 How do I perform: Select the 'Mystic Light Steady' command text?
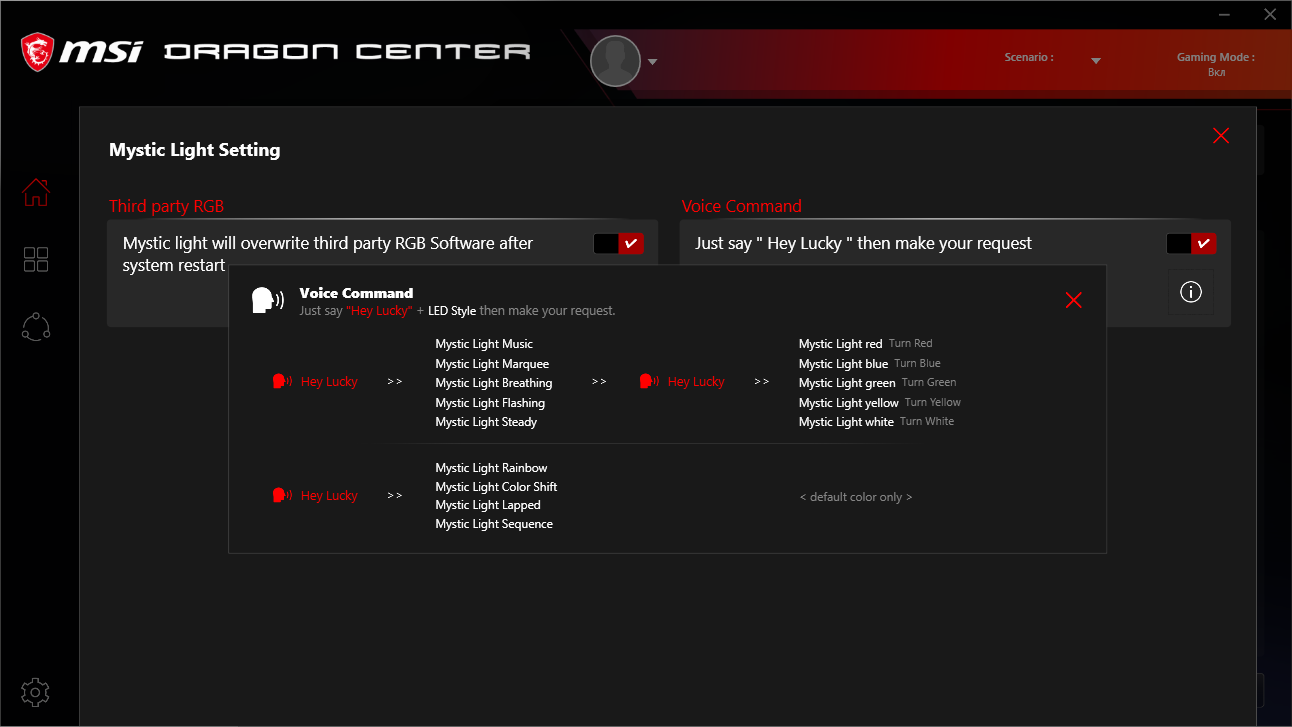point(486,422)
